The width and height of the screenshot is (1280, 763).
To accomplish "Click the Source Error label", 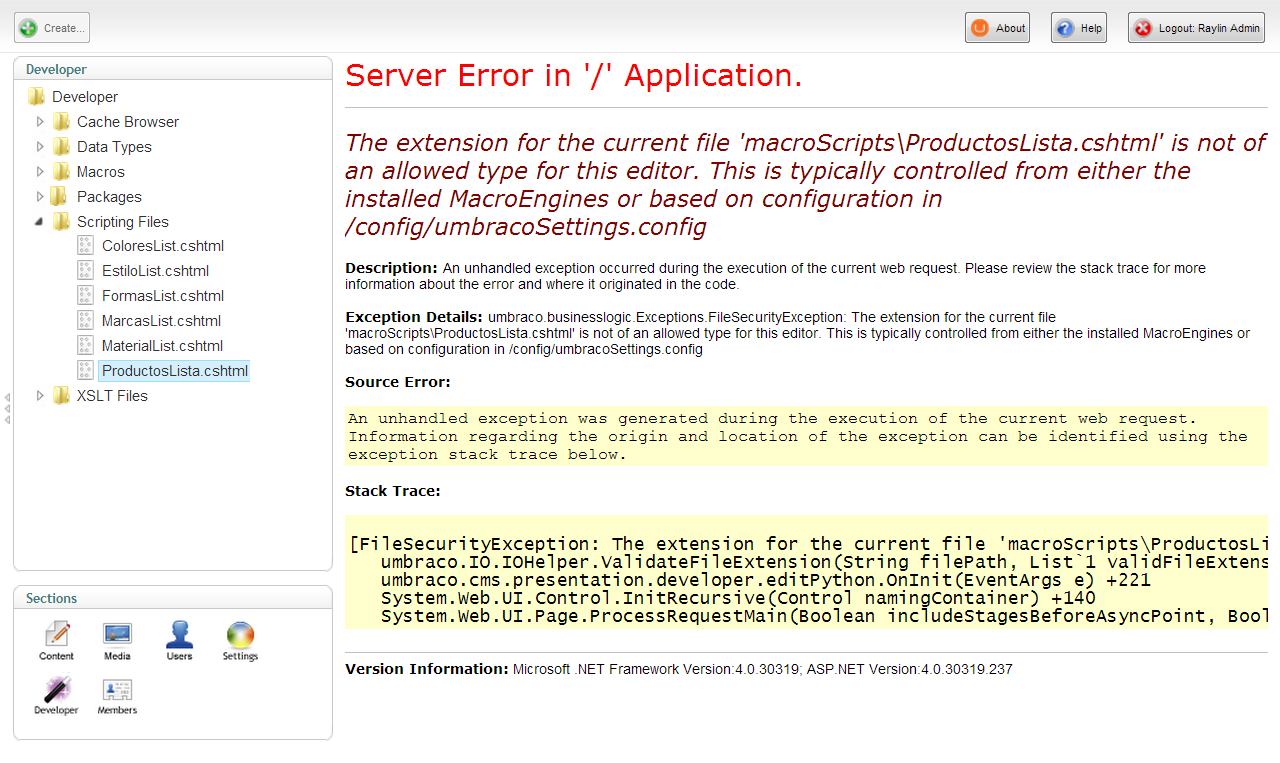I will click(x=398, y=382).
